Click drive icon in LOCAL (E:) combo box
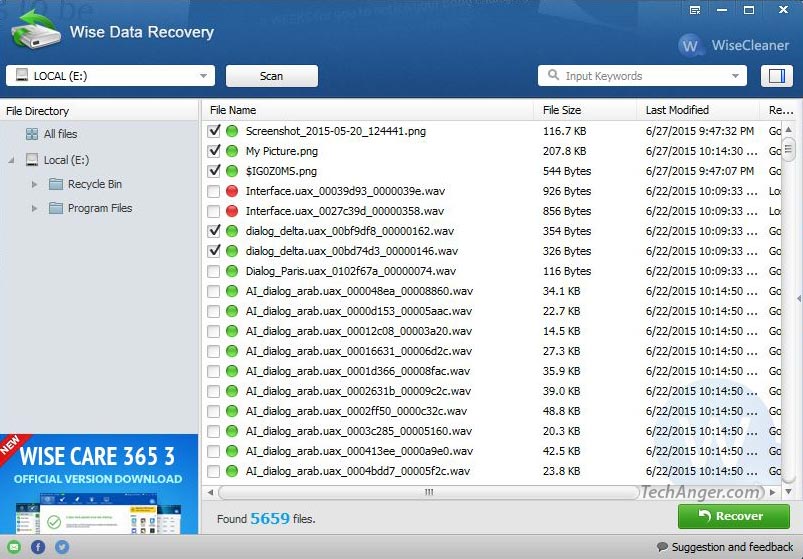 [x=22, y=75]
